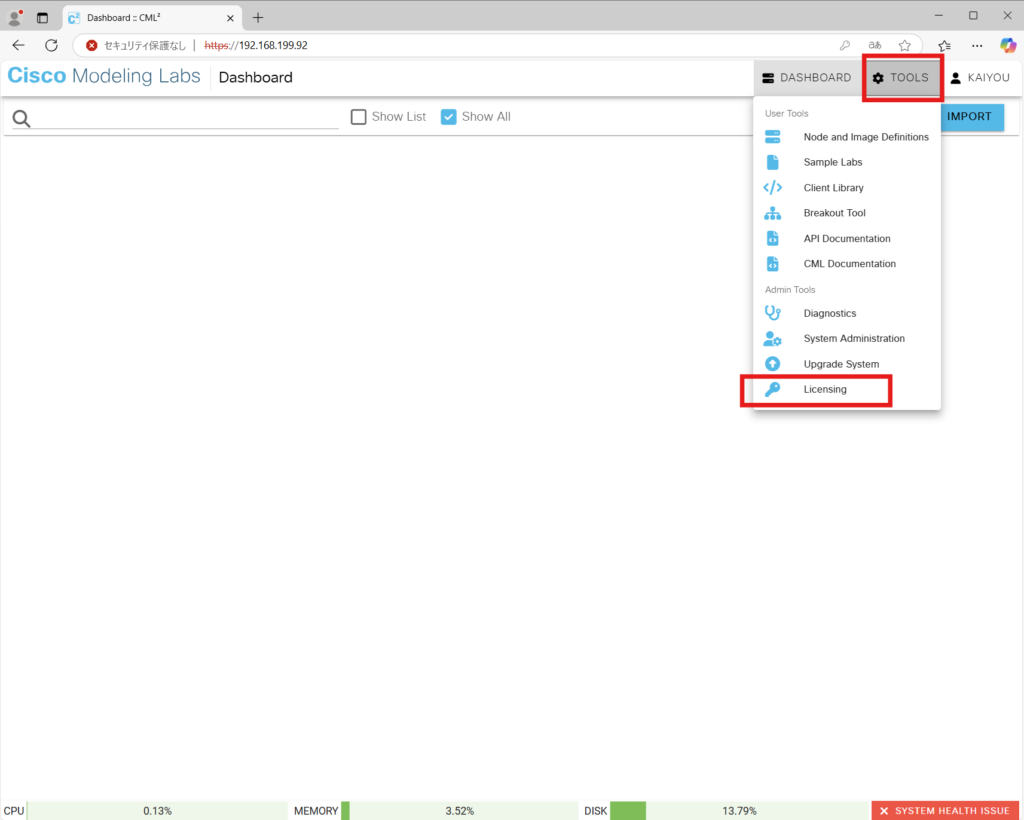Open the favorites list icon
The height and width of the screenshot is (820, 1024).
click(944, 46)
